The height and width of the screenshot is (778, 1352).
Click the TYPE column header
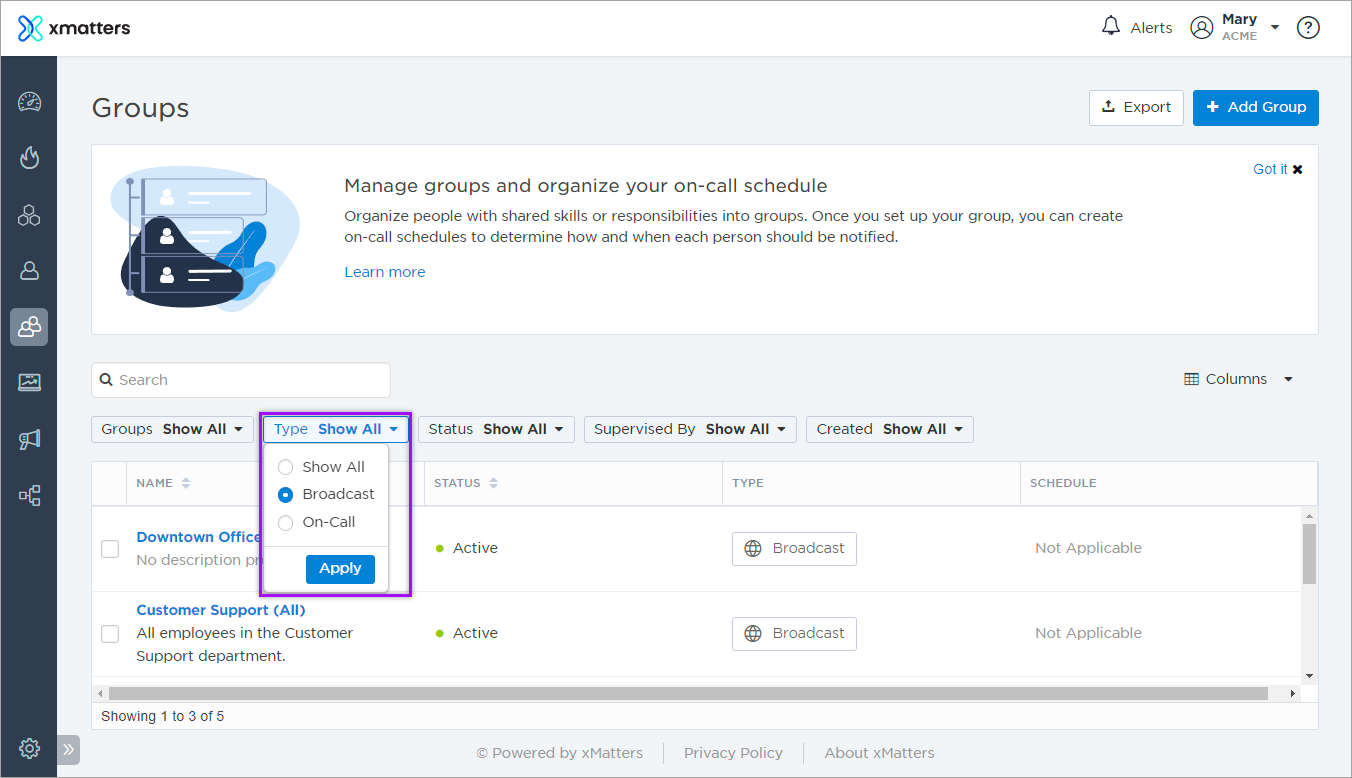pyautogui.click(x=748, y=483)
